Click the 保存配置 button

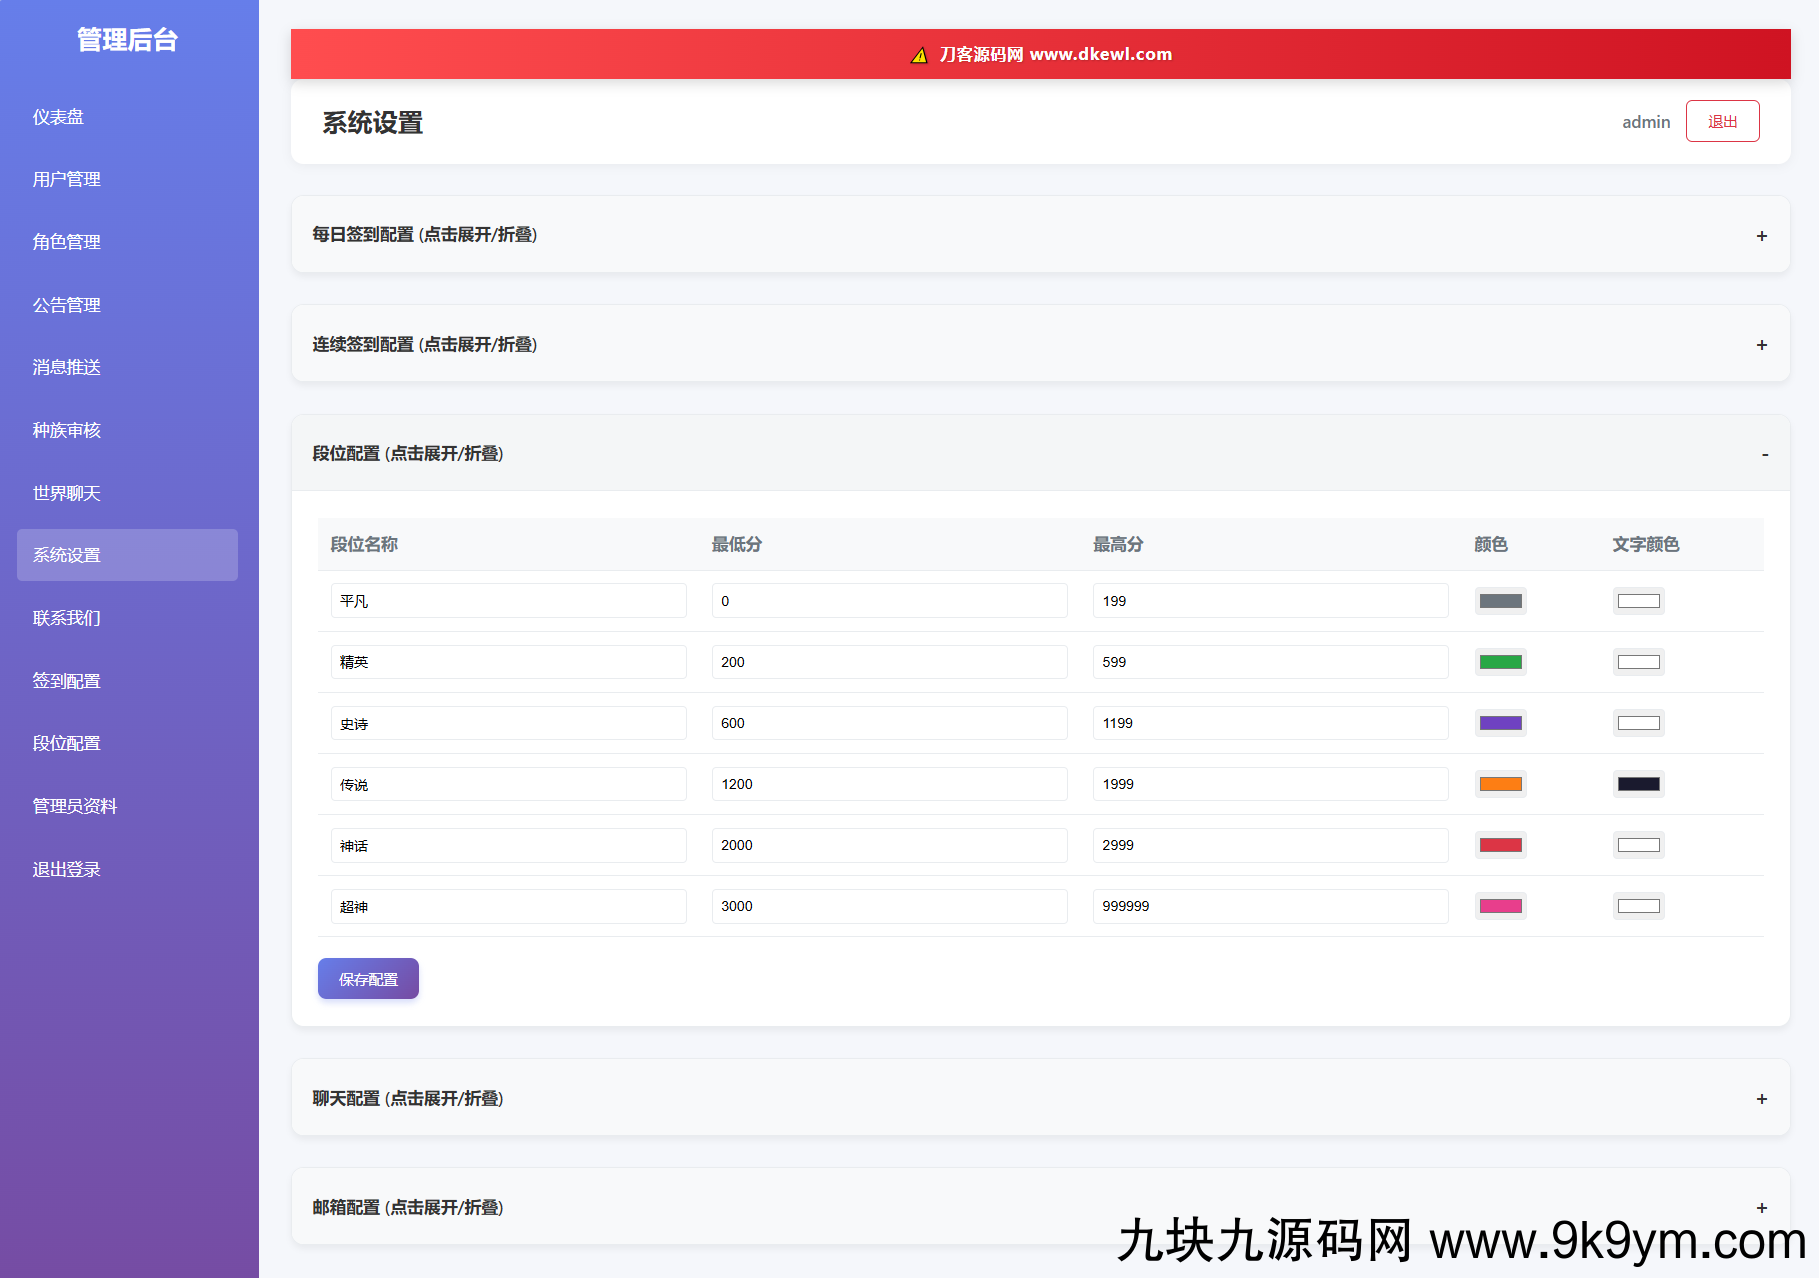point(368,979)
